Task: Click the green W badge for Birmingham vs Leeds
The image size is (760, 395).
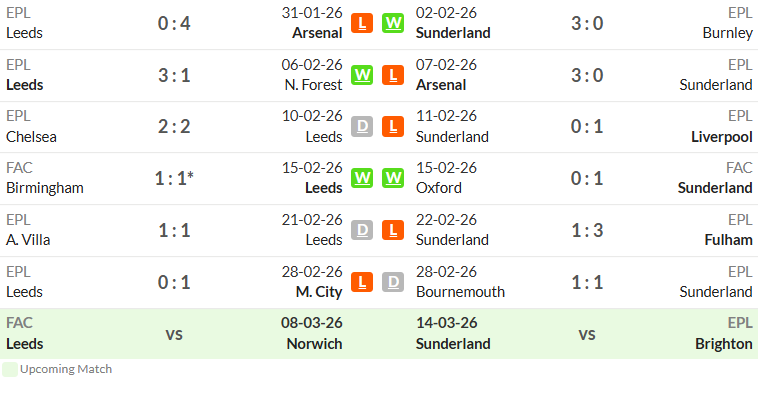Action: pyautogui.click(x=362, y=178)
